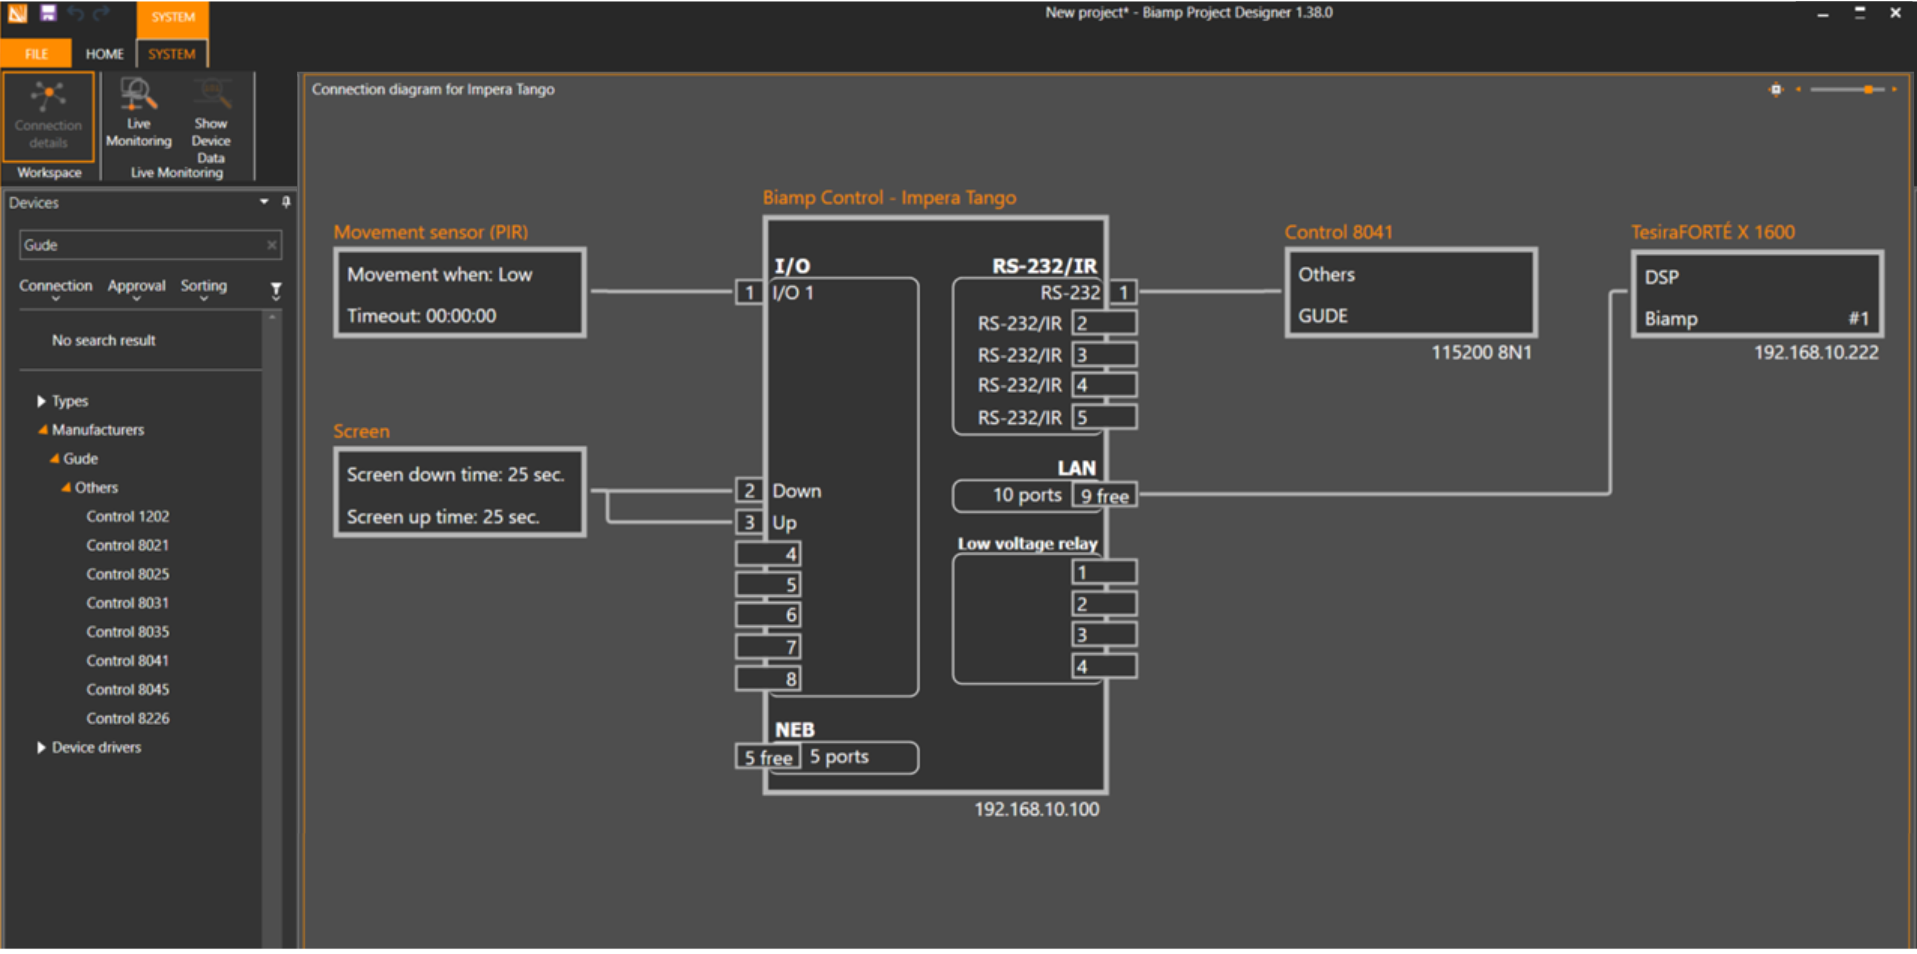
Task: Click RS-232/IR port 5
Action: [x=1104, y=417]
